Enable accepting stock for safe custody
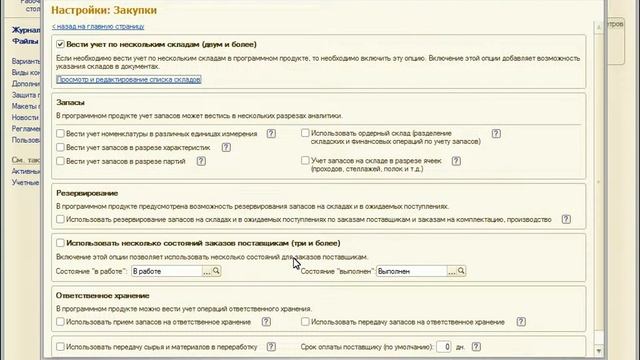Image resolution: width=640 pixels, height=360 pixels. (x=60, y=322)
